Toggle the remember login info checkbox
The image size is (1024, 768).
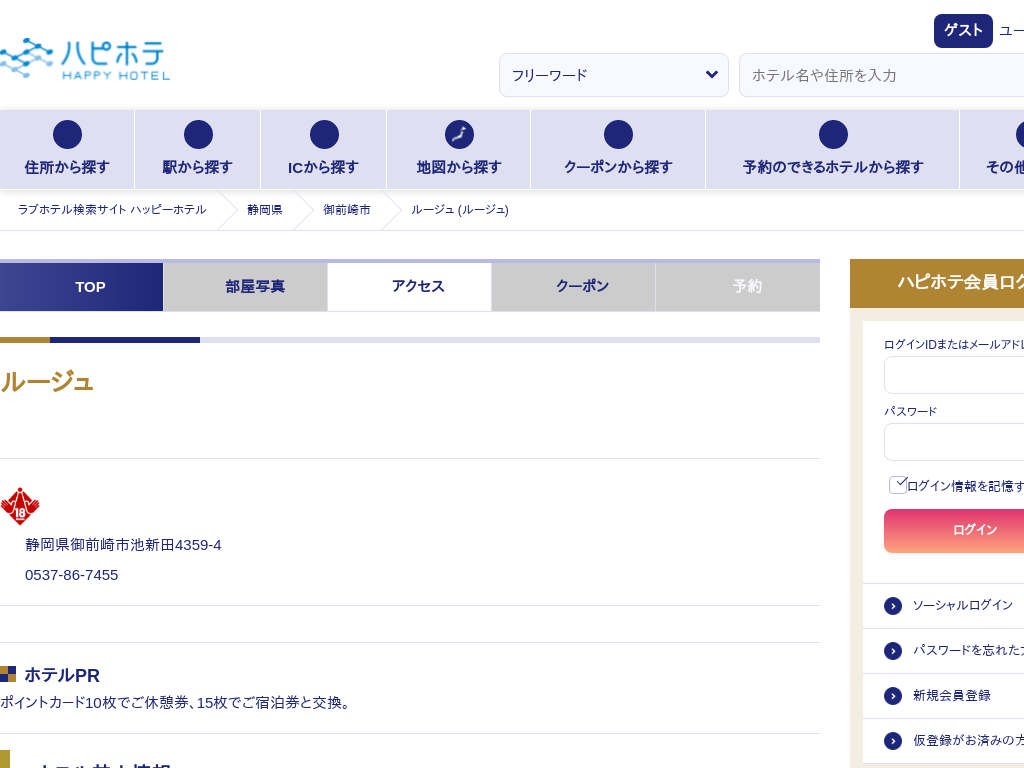[x=897, y=485]
